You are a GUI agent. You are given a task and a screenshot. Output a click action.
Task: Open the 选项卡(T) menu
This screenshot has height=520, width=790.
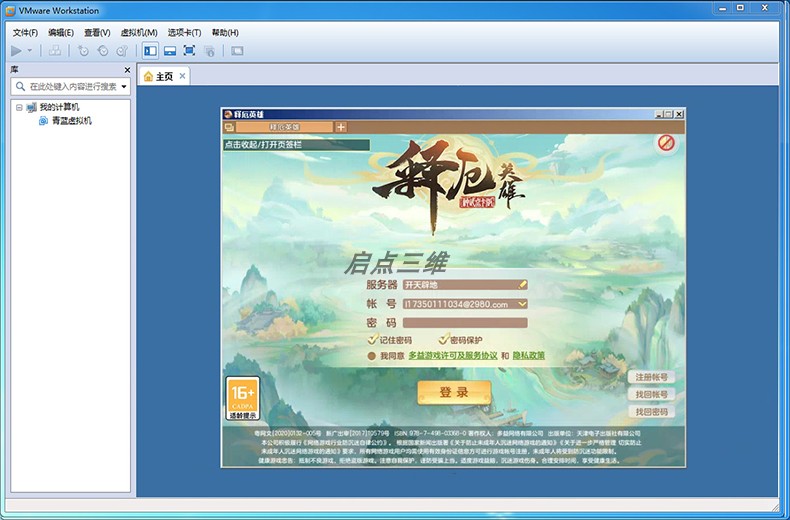click(x=184, y=33)
